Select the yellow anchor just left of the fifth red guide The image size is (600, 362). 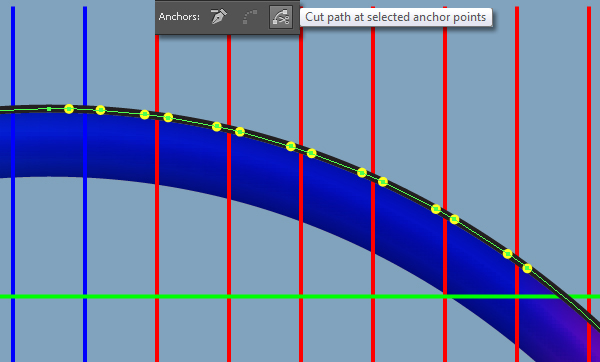[x=436, y=209]
